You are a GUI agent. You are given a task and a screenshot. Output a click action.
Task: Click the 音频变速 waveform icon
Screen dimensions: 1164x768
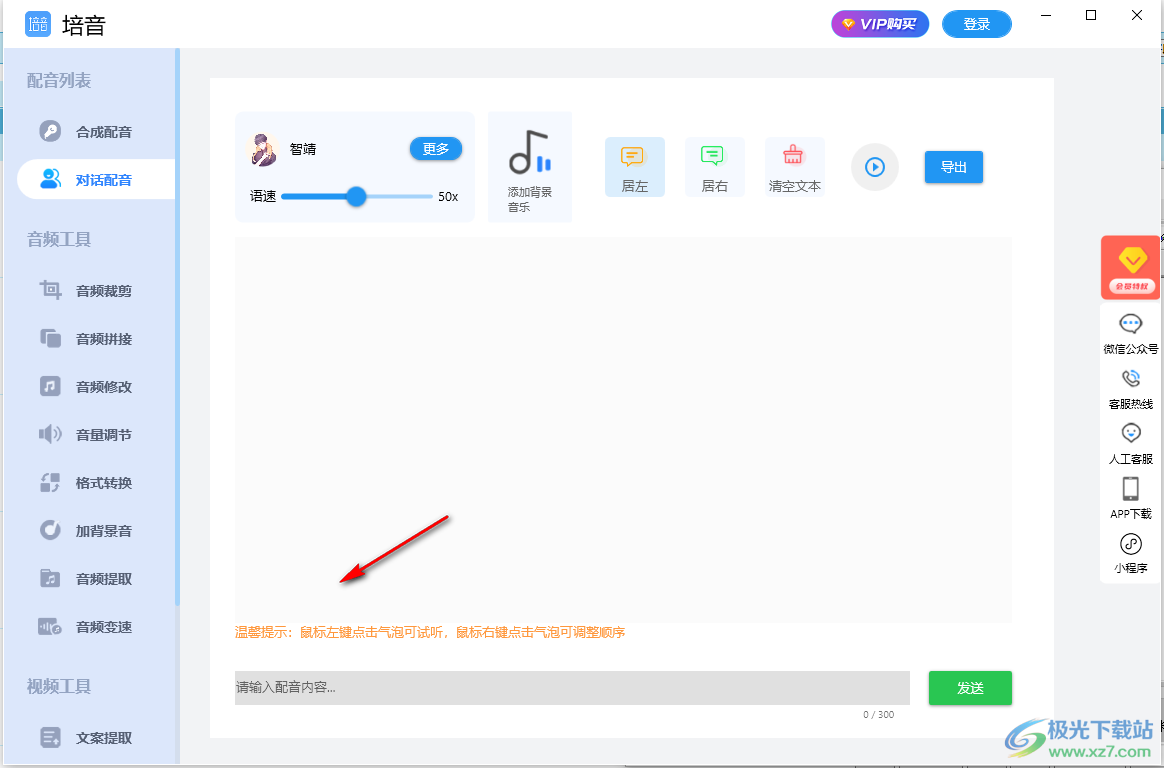click(x=50, y=627)
